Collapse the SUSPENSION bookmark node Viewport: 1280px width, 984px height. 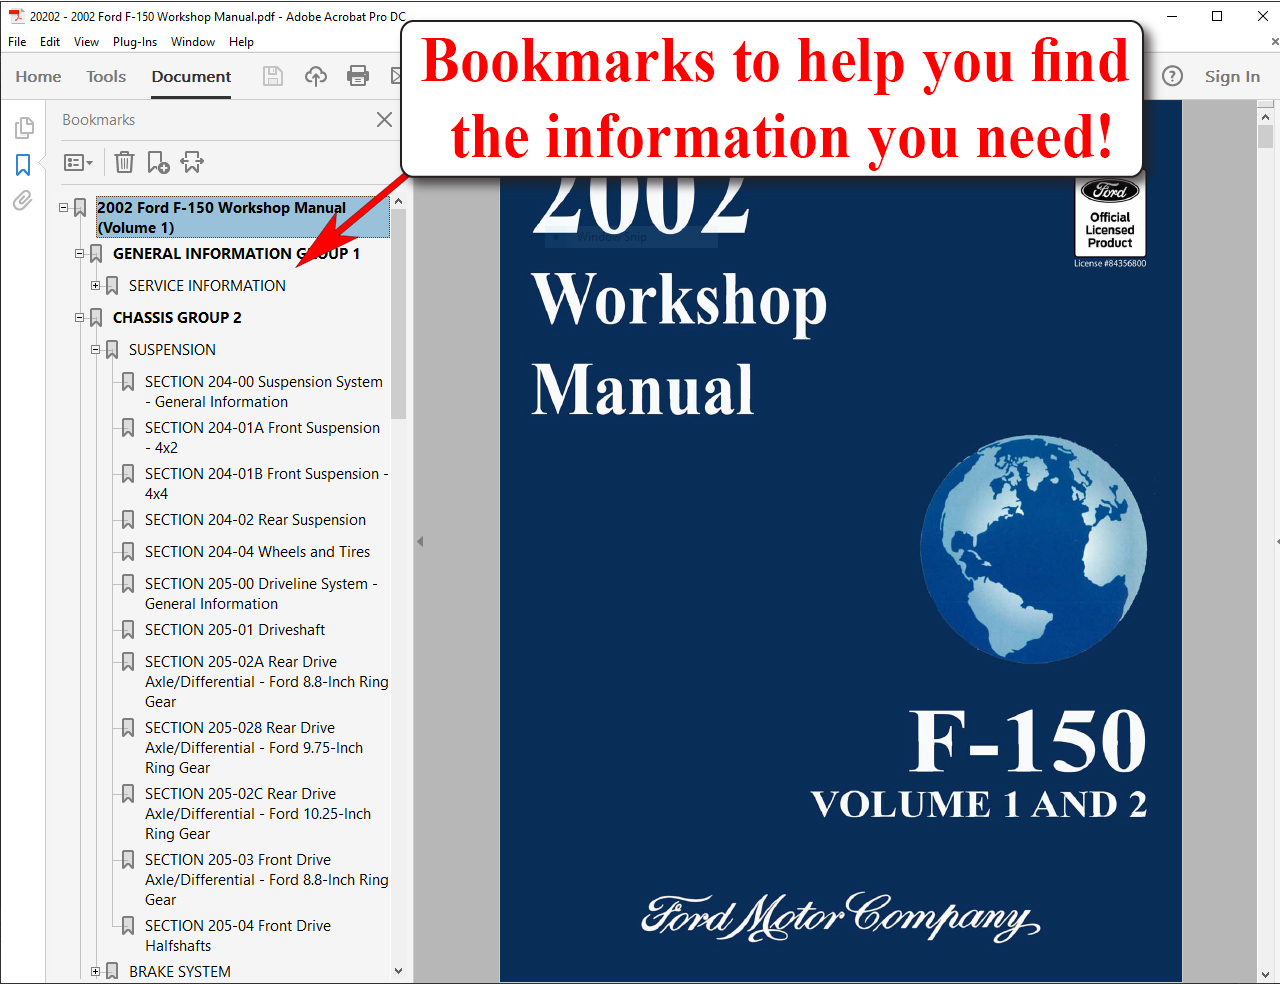point(95,350)
